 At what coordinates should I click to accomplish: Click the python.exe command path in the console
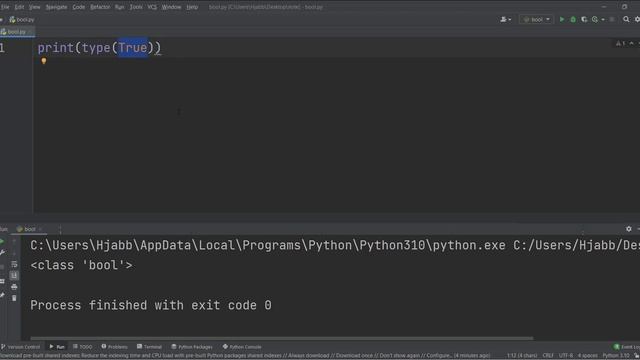[268, 245]
